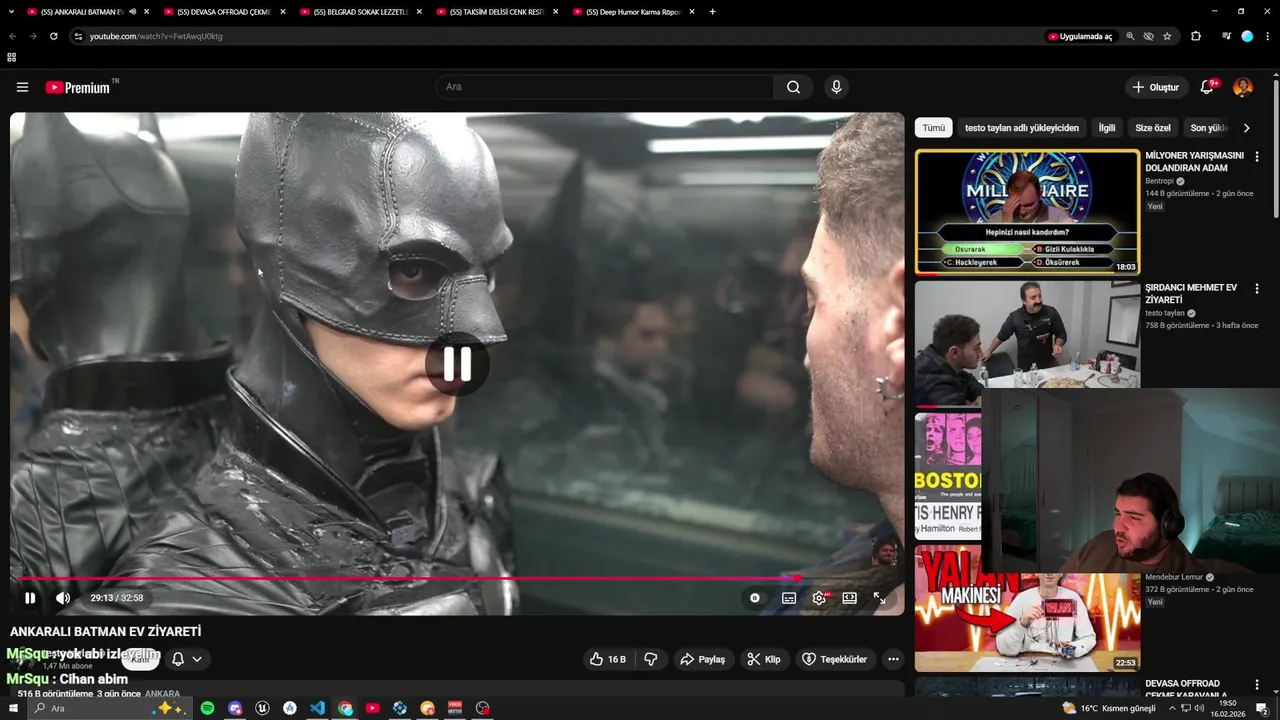The height and width of the screenshot is (720, 1280).
Task: Show hidden system tray icons
Action: [1173, 708]
